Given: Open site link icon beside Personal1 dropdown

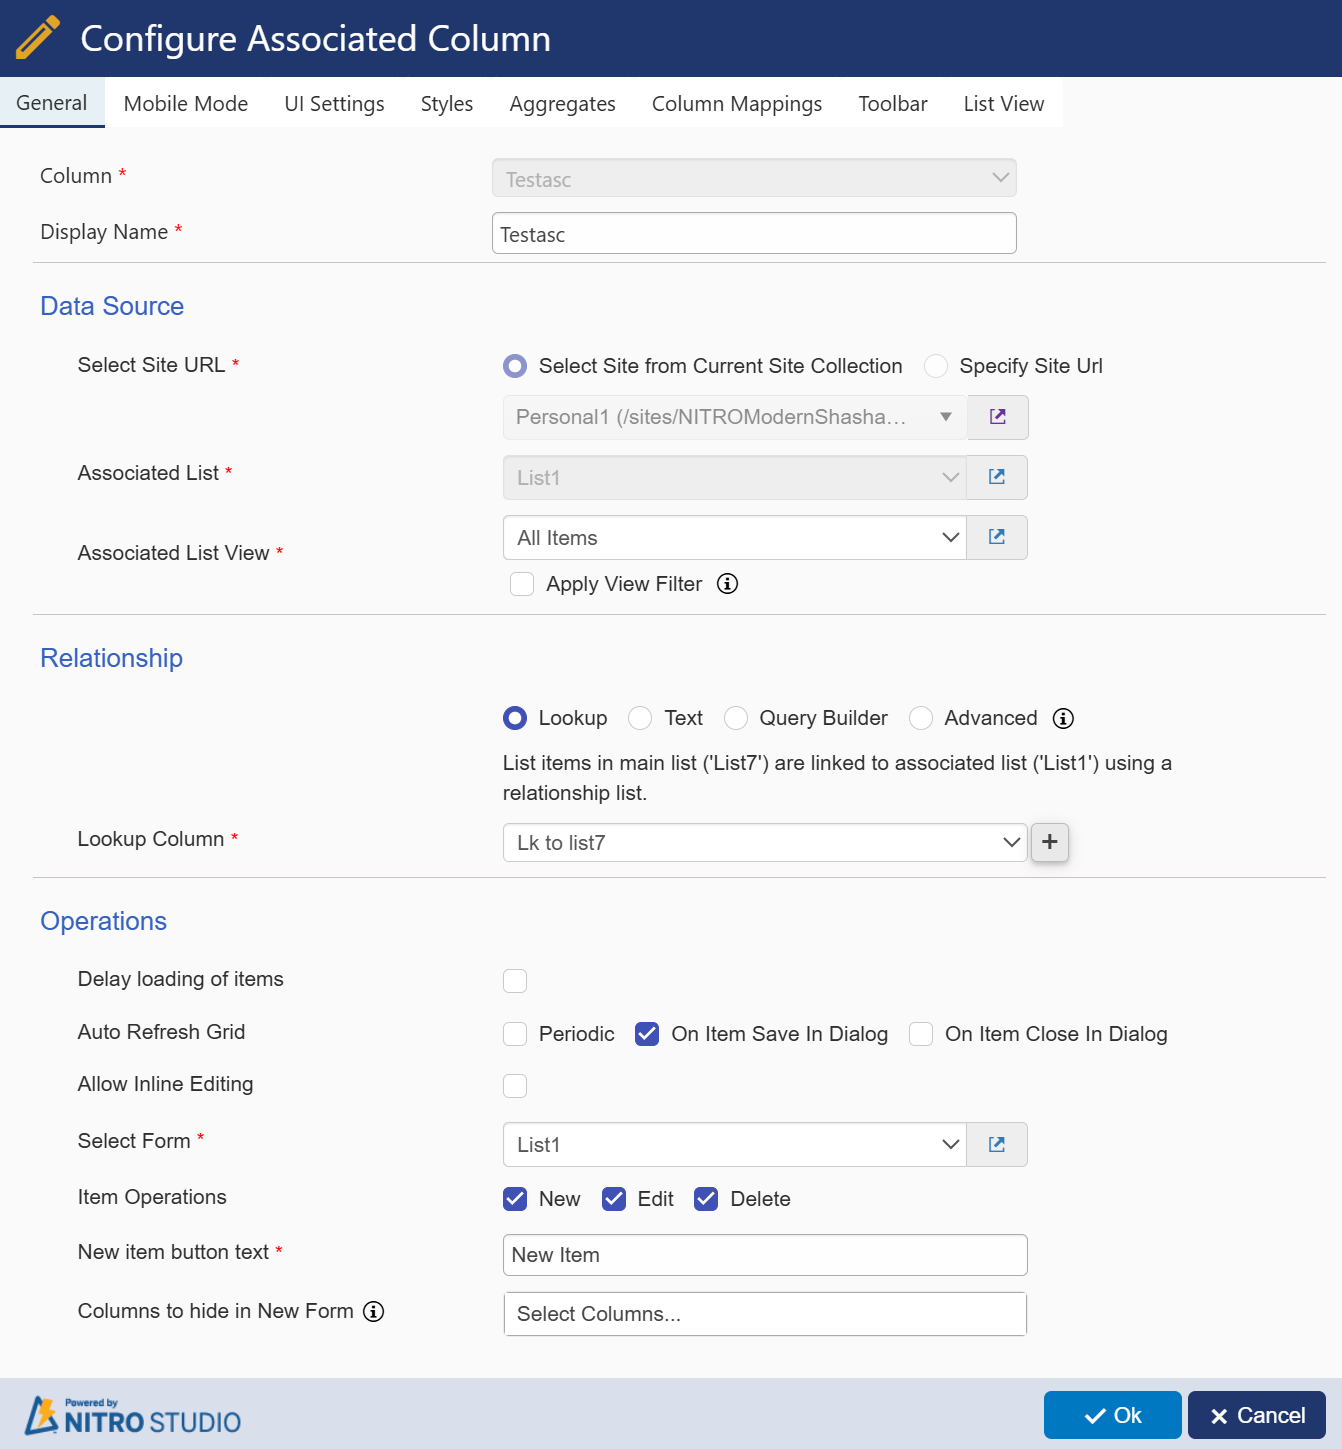Looking at the screenshot, I should [x=997, y=417].
